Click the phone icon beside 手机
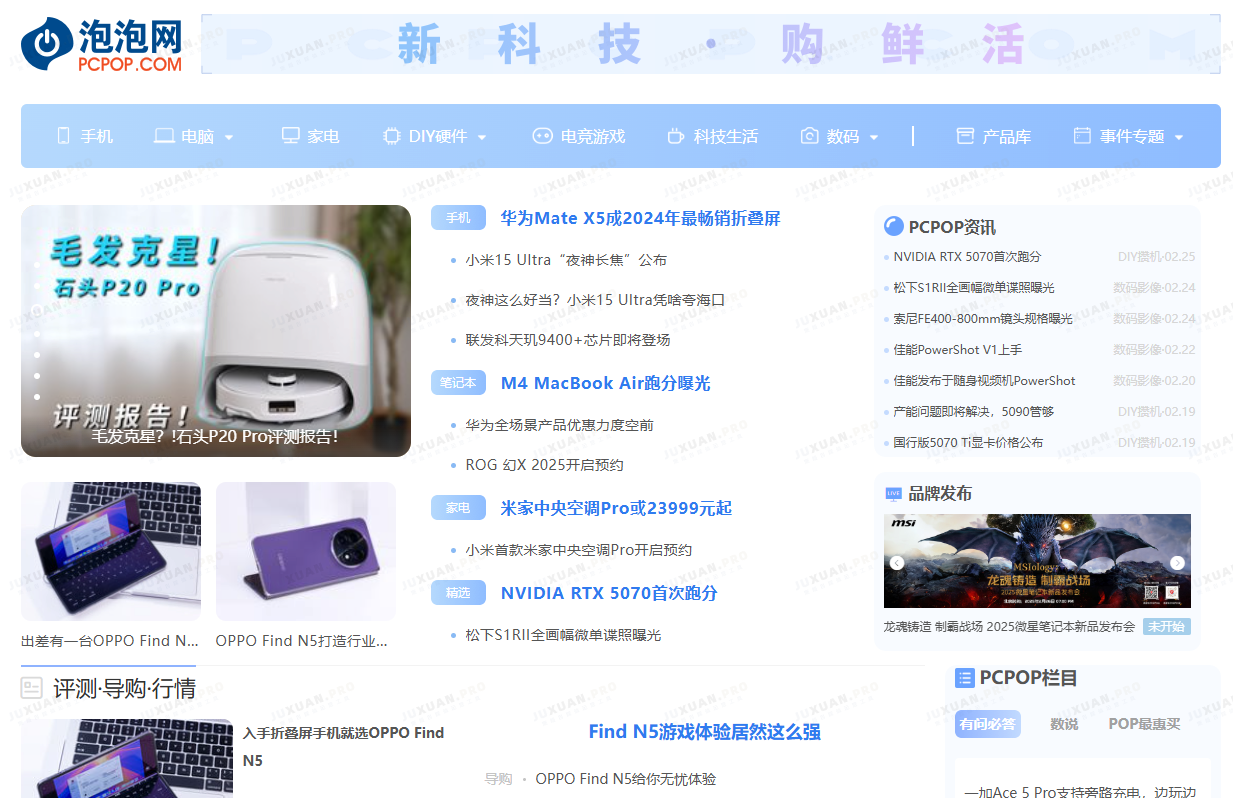The height and width of the screenshot is (798, 1233). click(64, 136)
